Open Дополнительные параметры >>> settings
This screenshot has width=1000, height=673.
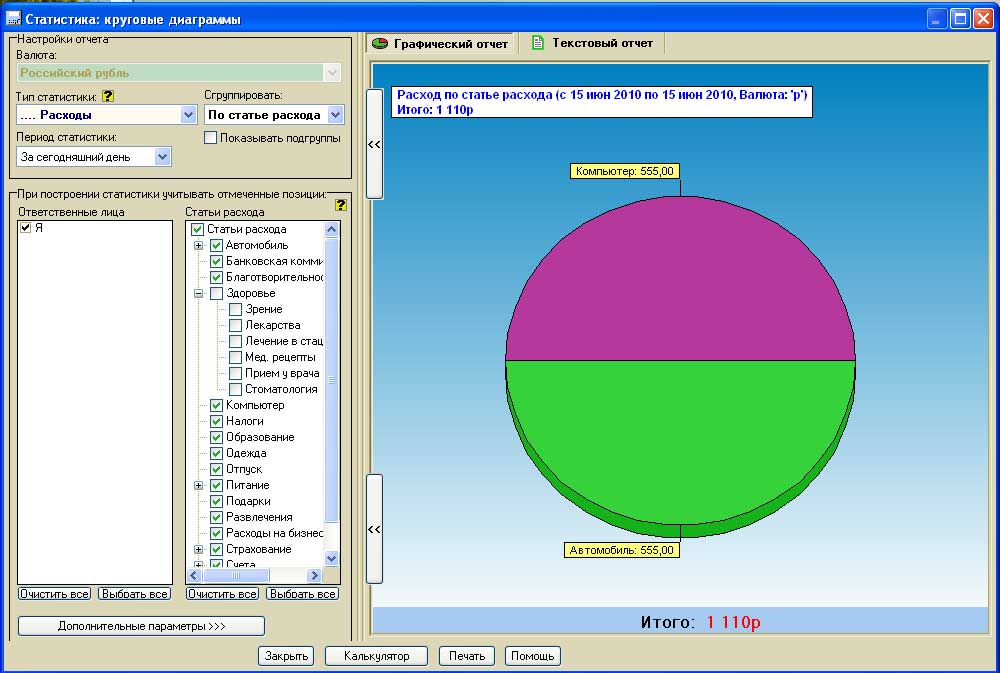click(x=141, y=626)
